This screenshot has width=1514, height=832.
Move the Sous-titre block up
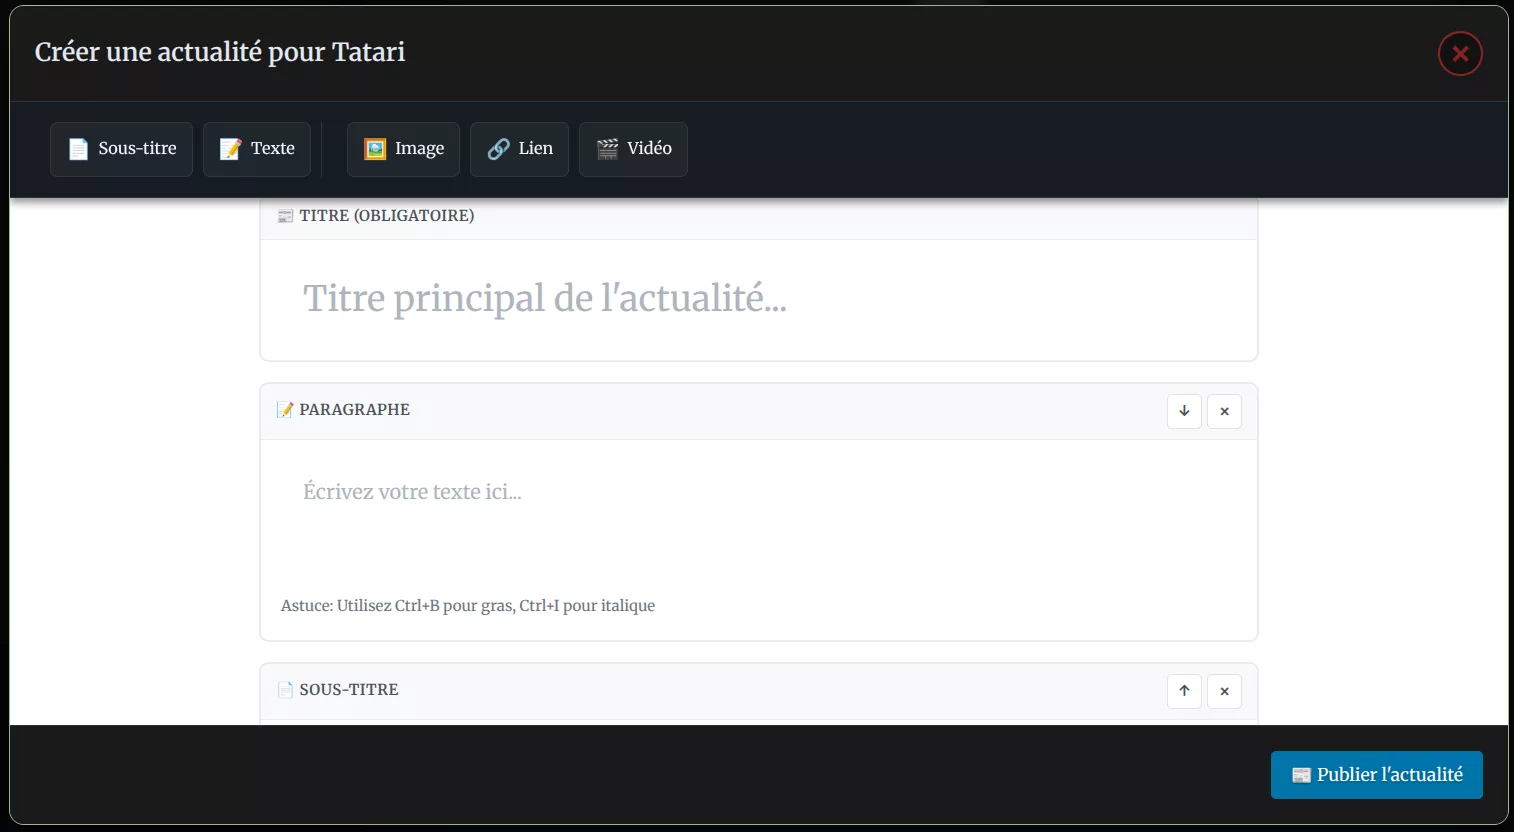1184,691
